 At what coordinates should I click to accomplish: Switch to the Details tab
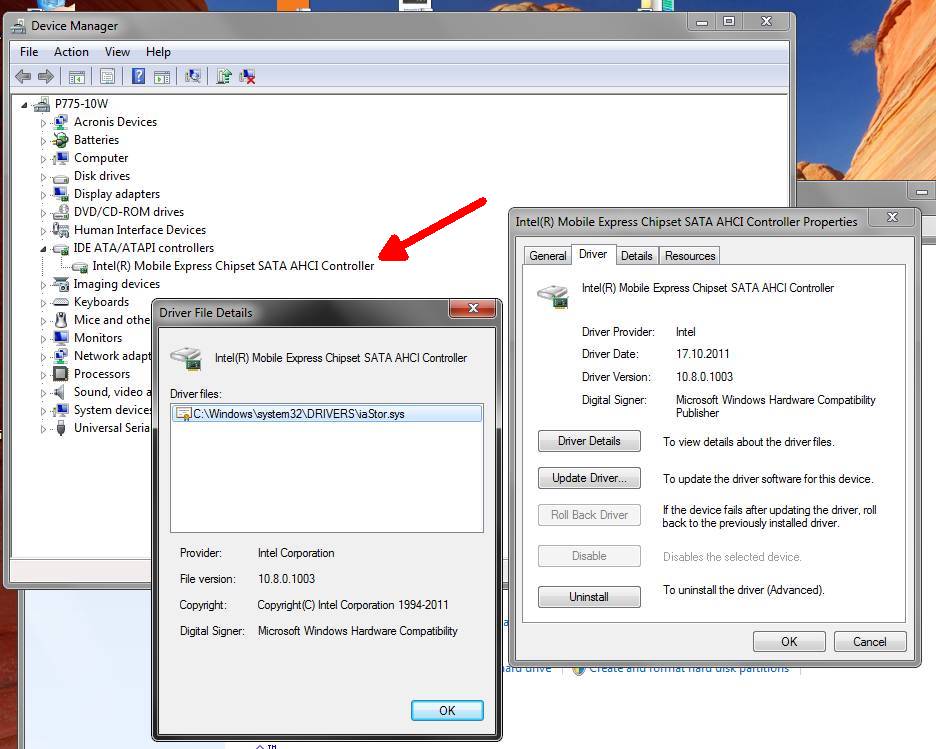click(636, 255)
